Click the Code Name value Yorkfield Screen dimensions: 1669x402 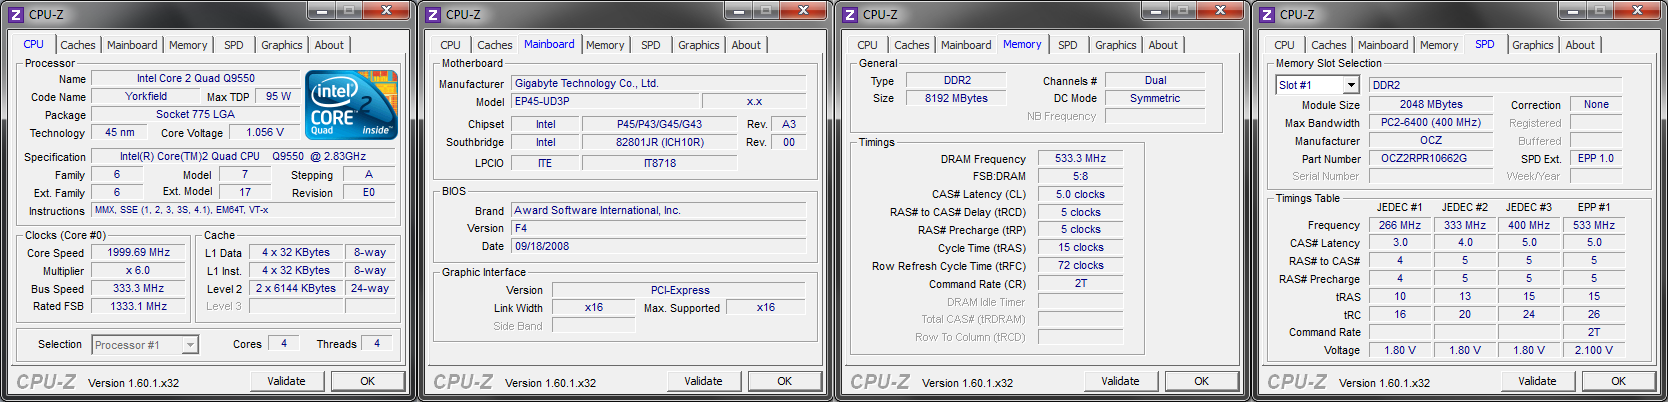pyautogui.click(x=146, y=96)
